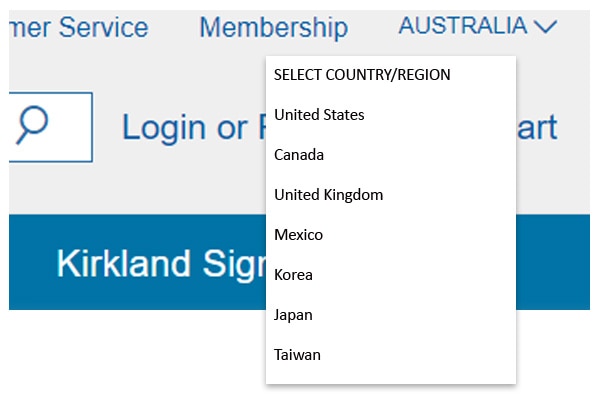Image resolution: width=600 pixels, height=400 pixels.
Task: Switch region to Taiwan
Action: coord(297,355)
